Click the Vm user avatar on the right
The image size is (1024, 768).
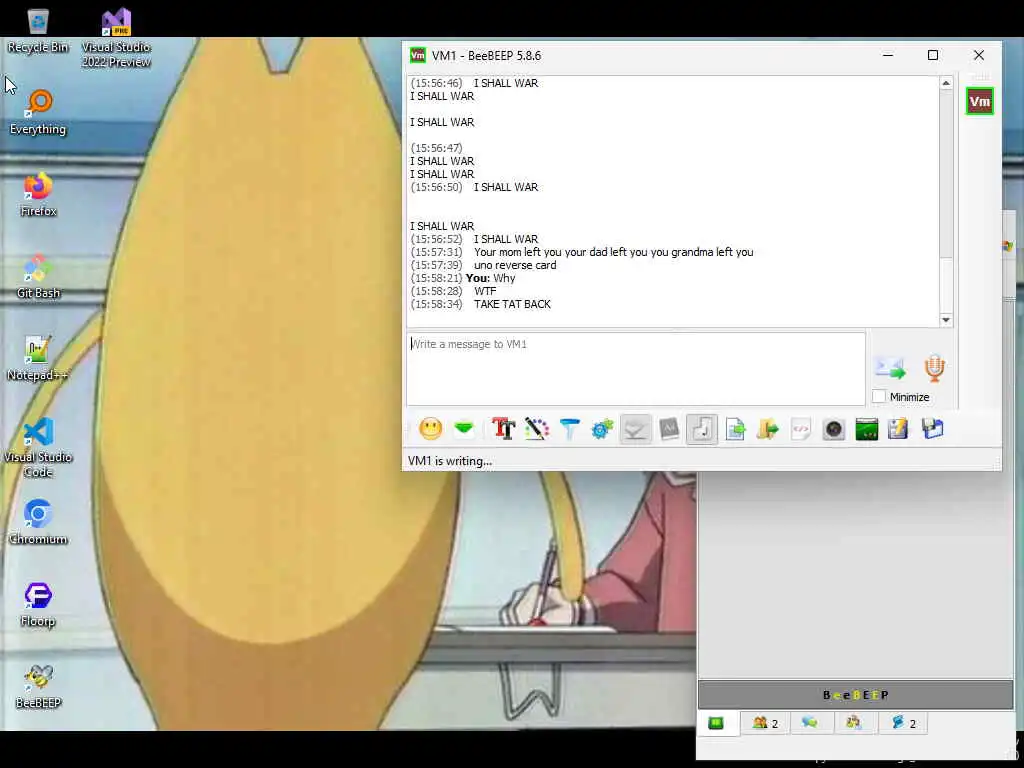tap(980, 101)
